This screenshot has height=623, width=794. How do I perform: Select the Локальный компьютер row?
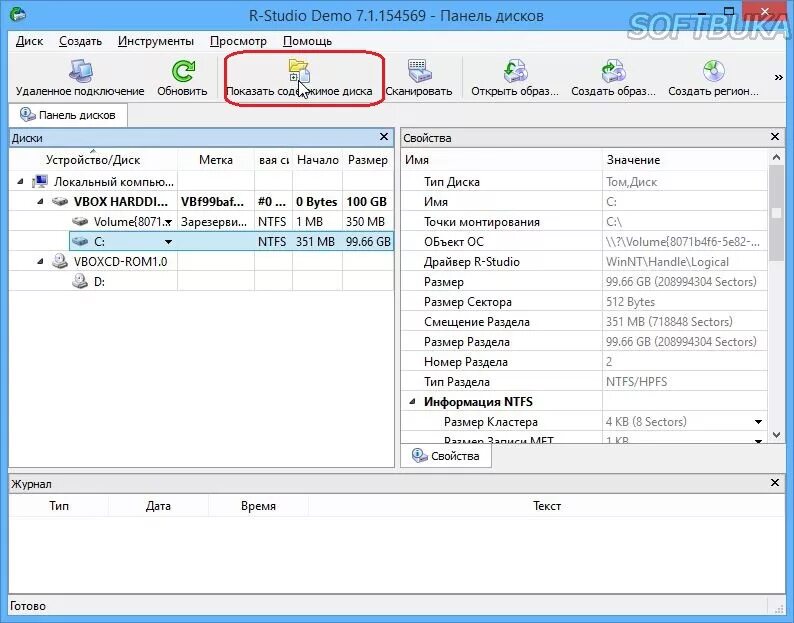click(201, 181)
